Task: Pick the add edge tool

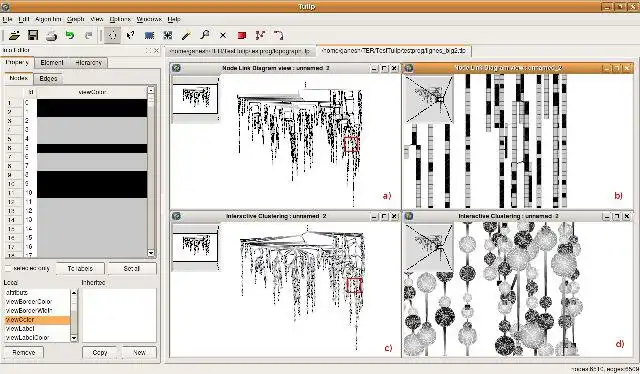Action: [x=260, y=36]
